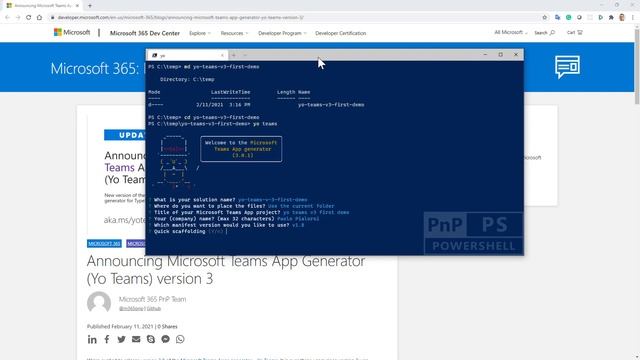Share article via email icon
640x360 pixels.
136,339
